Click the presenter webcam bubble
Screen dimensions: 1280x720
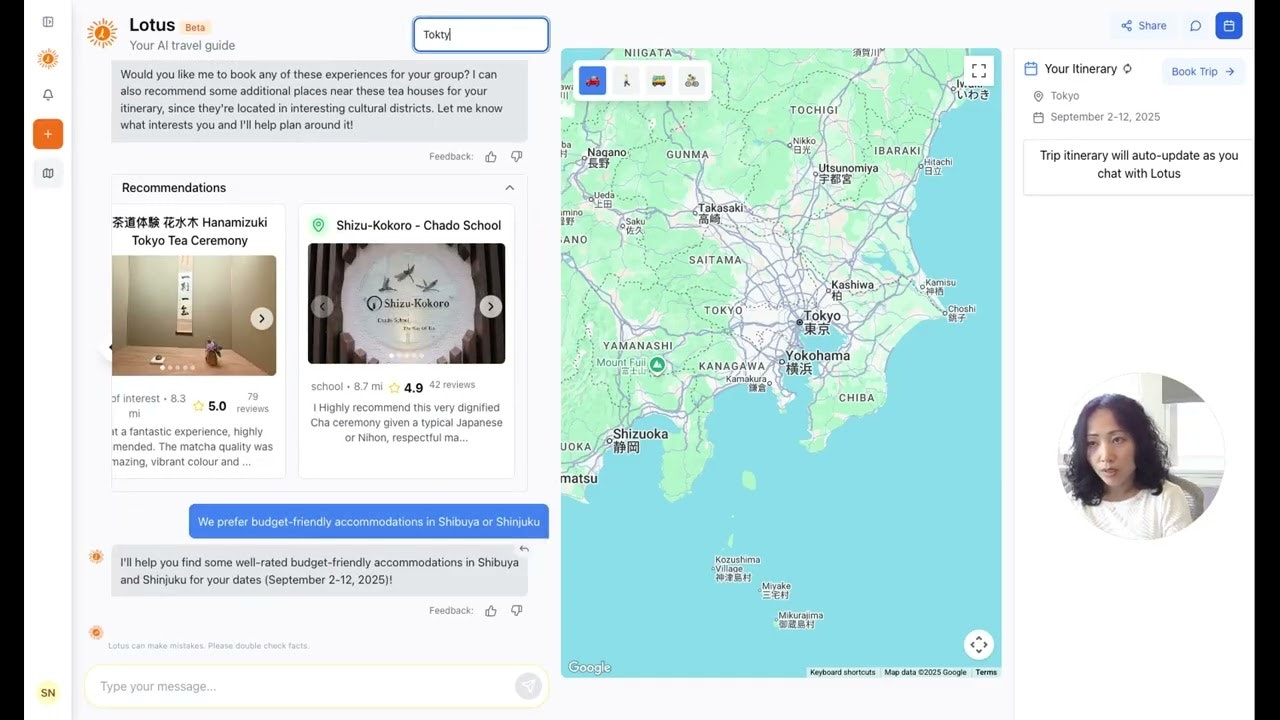point(1140,456)
